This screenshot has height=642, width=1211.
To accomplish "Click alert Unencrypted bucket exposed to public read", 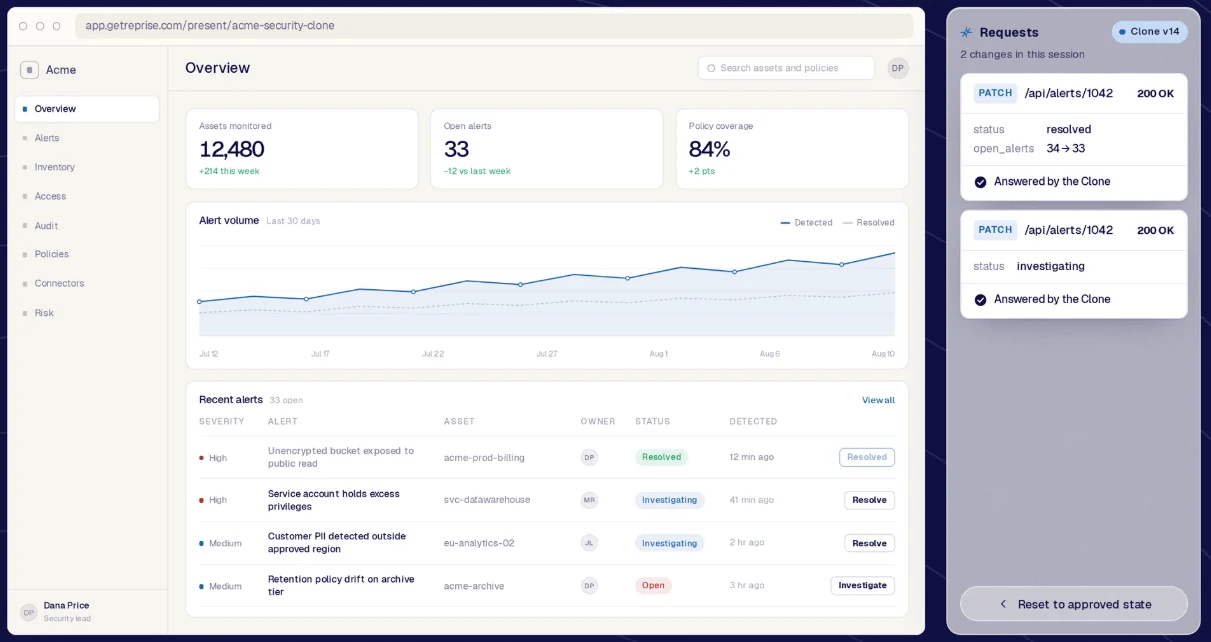I will 341,457.
